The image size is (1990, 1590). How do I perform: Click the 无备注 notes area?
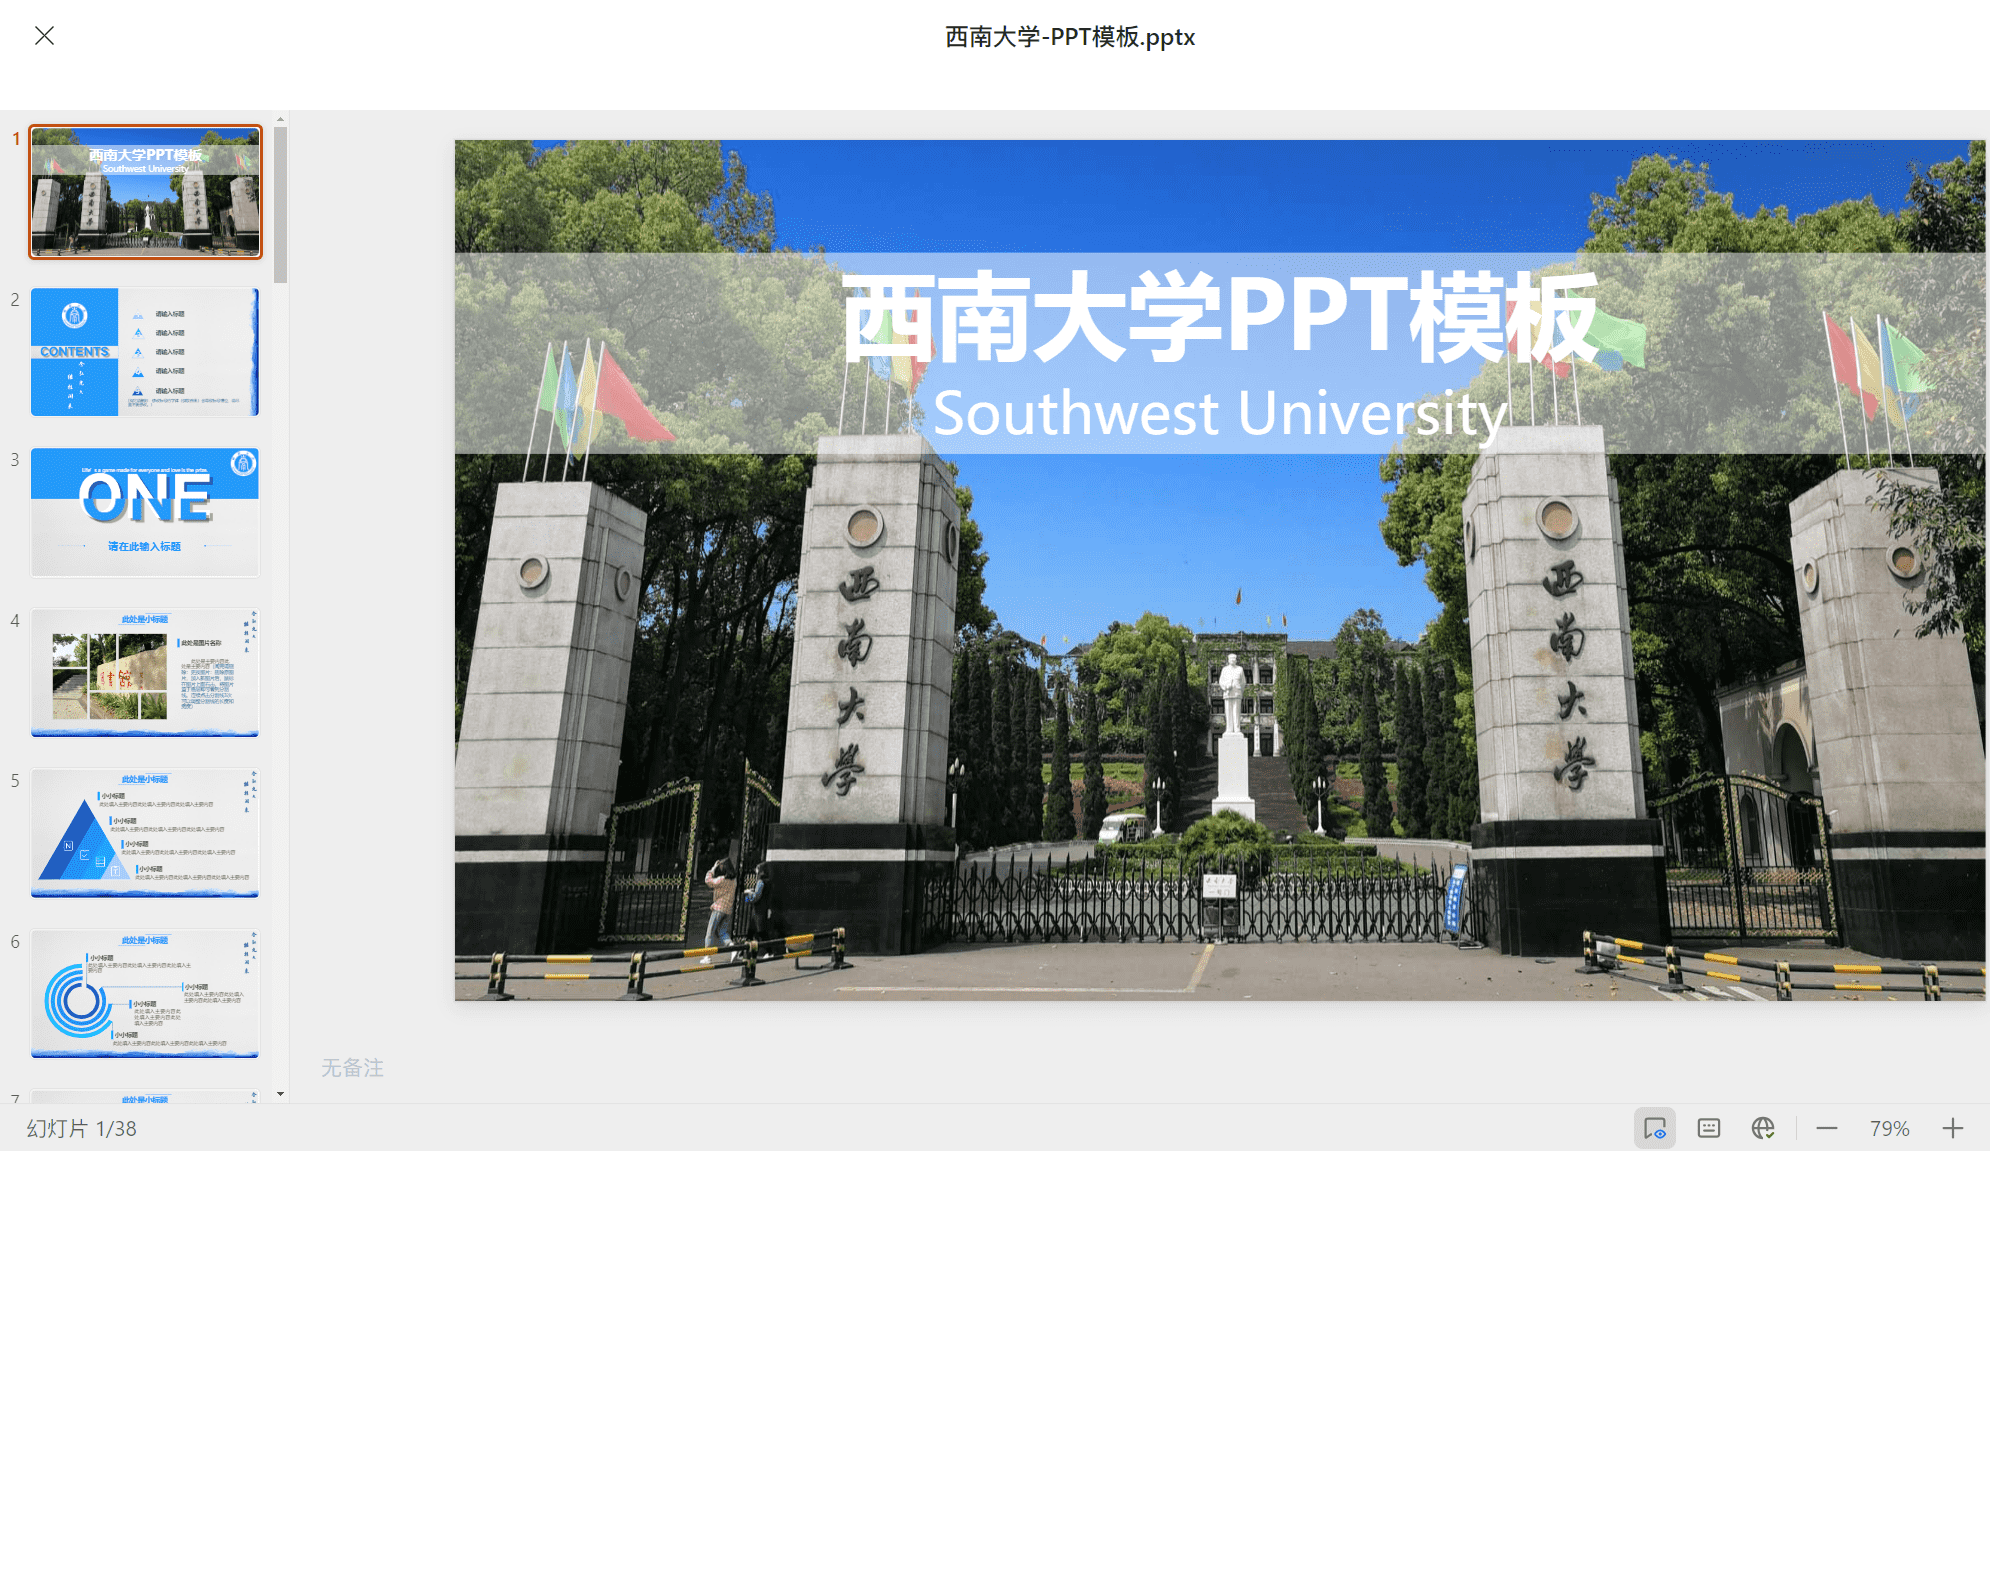pyautogui.click(x=352, y=1068)
